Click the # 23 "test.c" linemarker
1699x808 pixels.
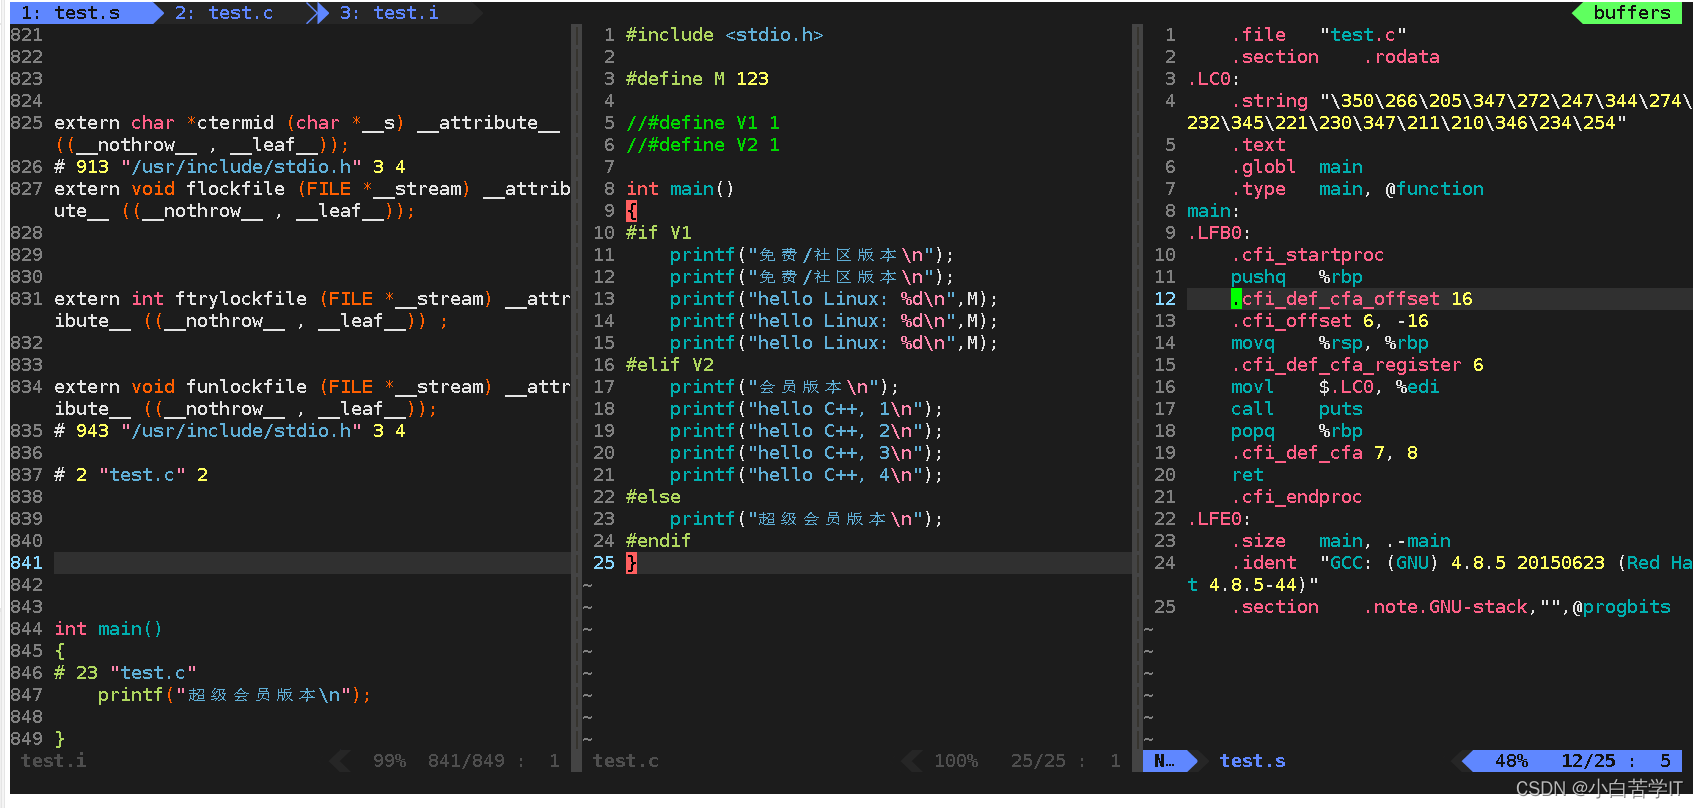125,673
